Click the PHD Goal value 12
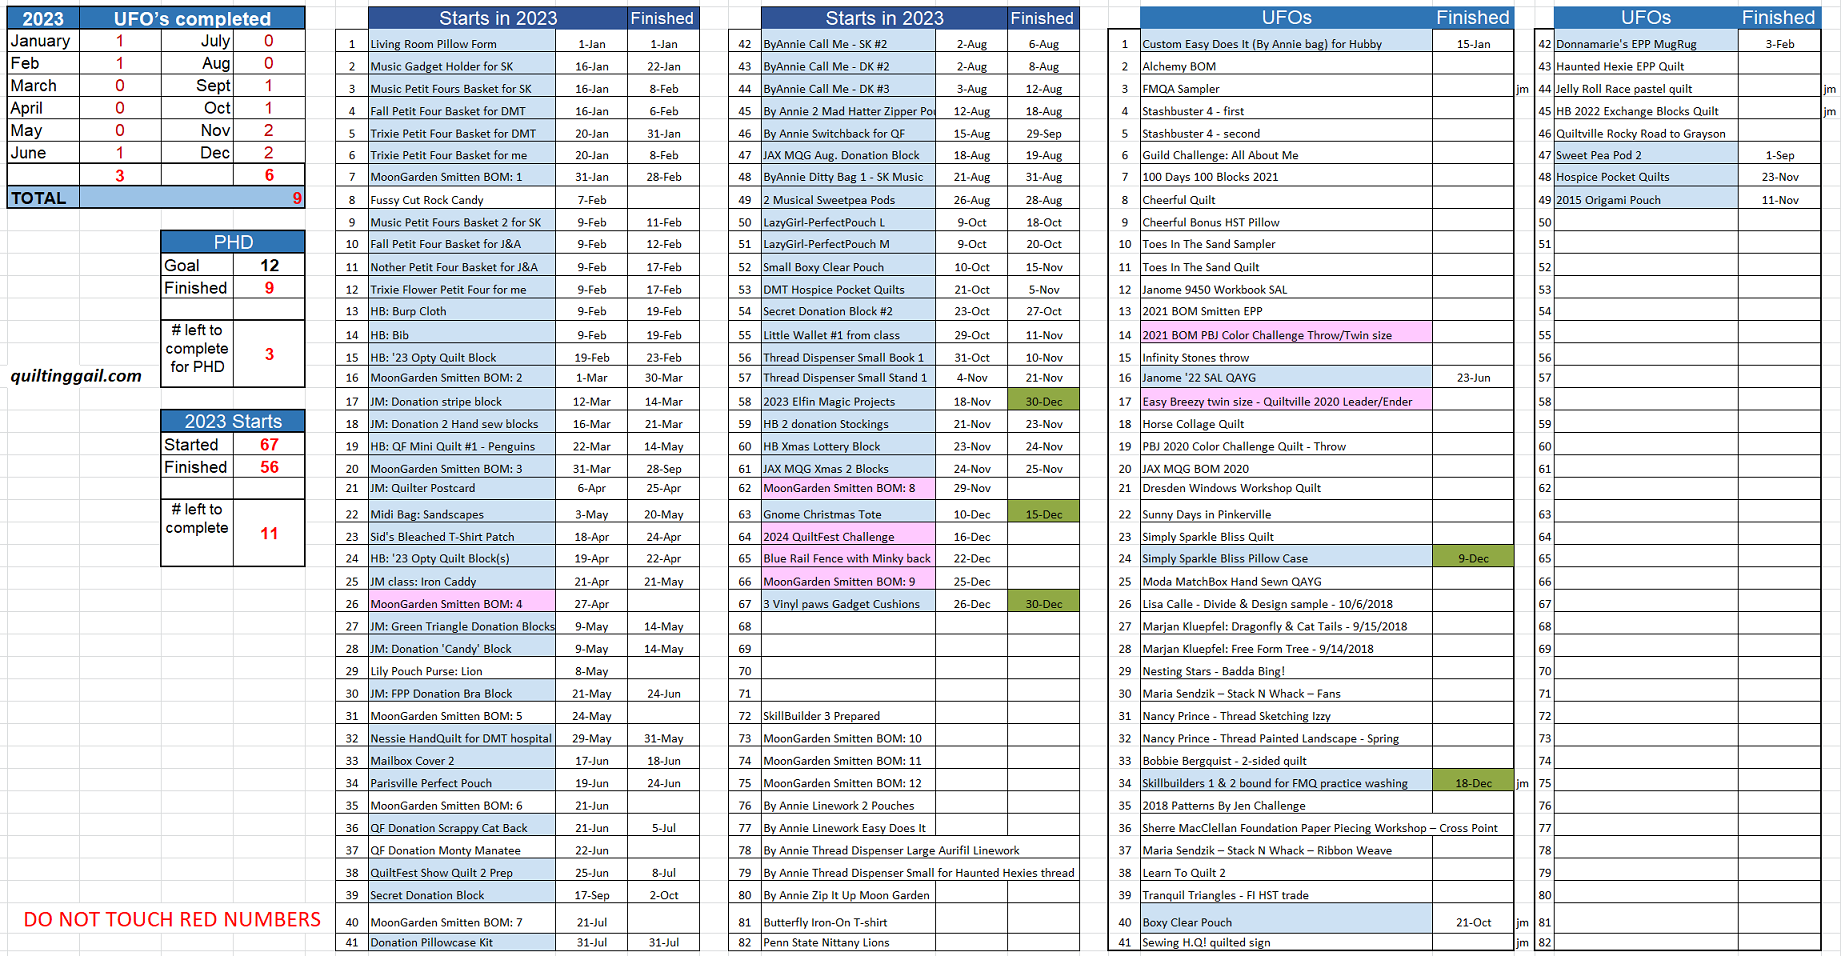 (x=269, y=265)
